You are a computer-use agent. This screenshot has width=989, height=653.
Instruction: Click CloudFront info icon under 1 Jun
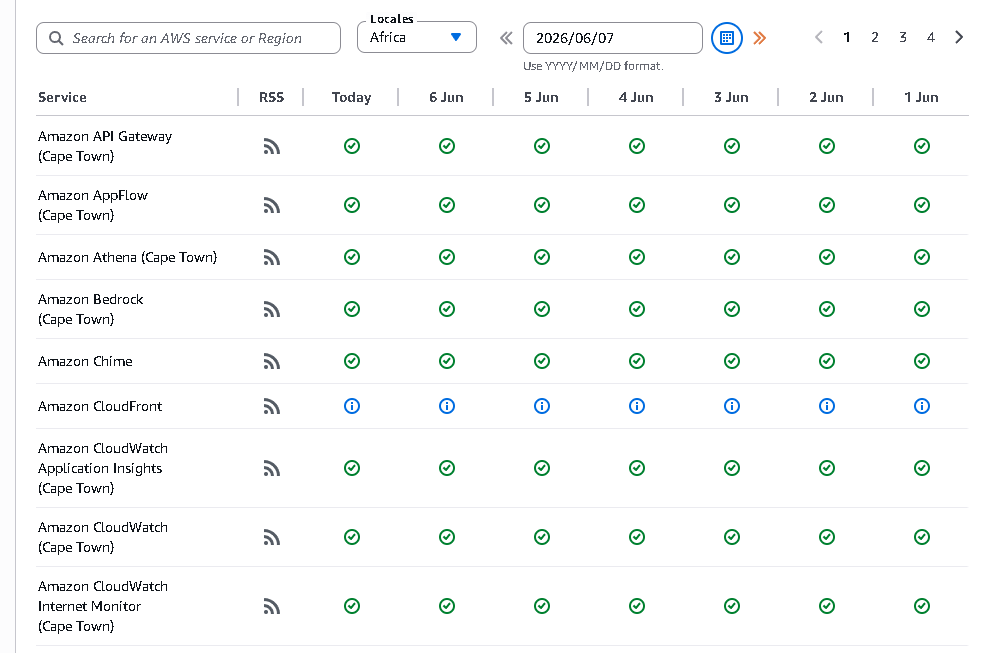click(922, 406)
